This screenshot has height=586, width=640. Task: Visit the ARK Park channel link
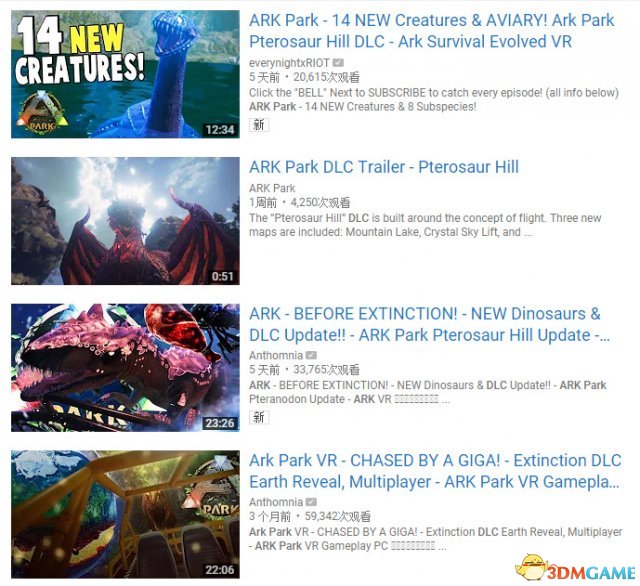[272, 188]
